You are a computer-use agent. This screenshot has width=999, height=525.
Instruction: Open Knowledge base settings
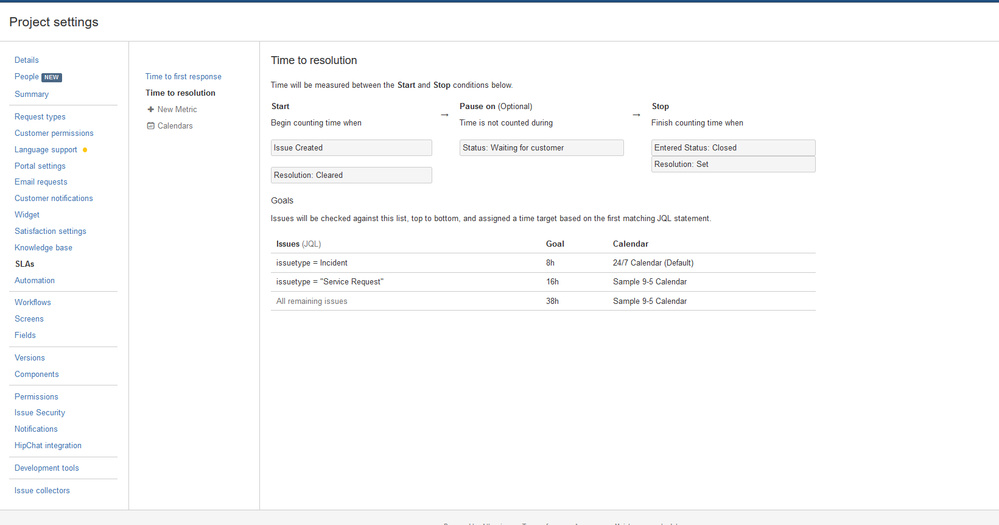coord(43,248)
